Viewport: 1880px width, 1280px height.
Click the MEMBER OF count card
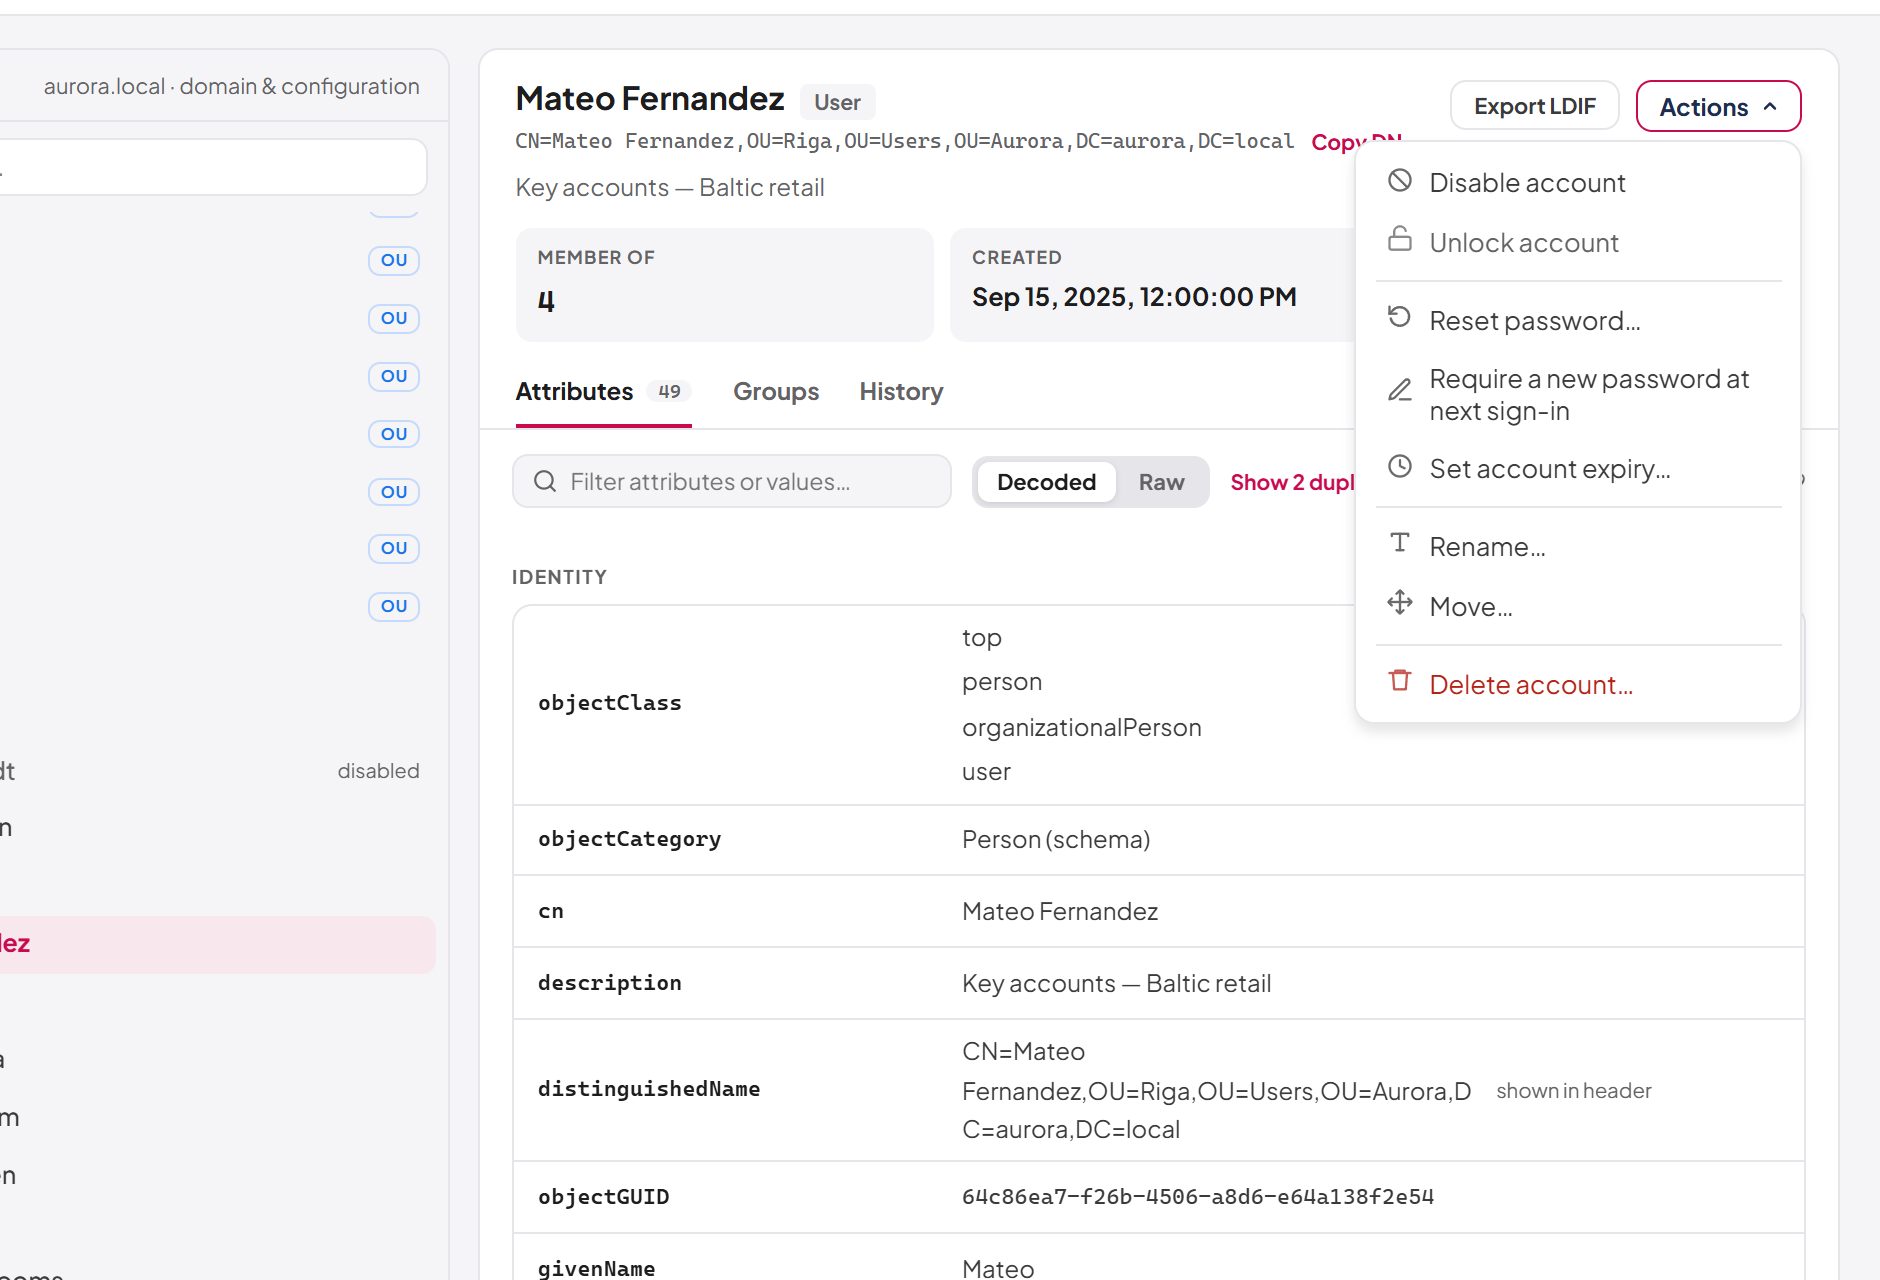(x=725, y=285)
